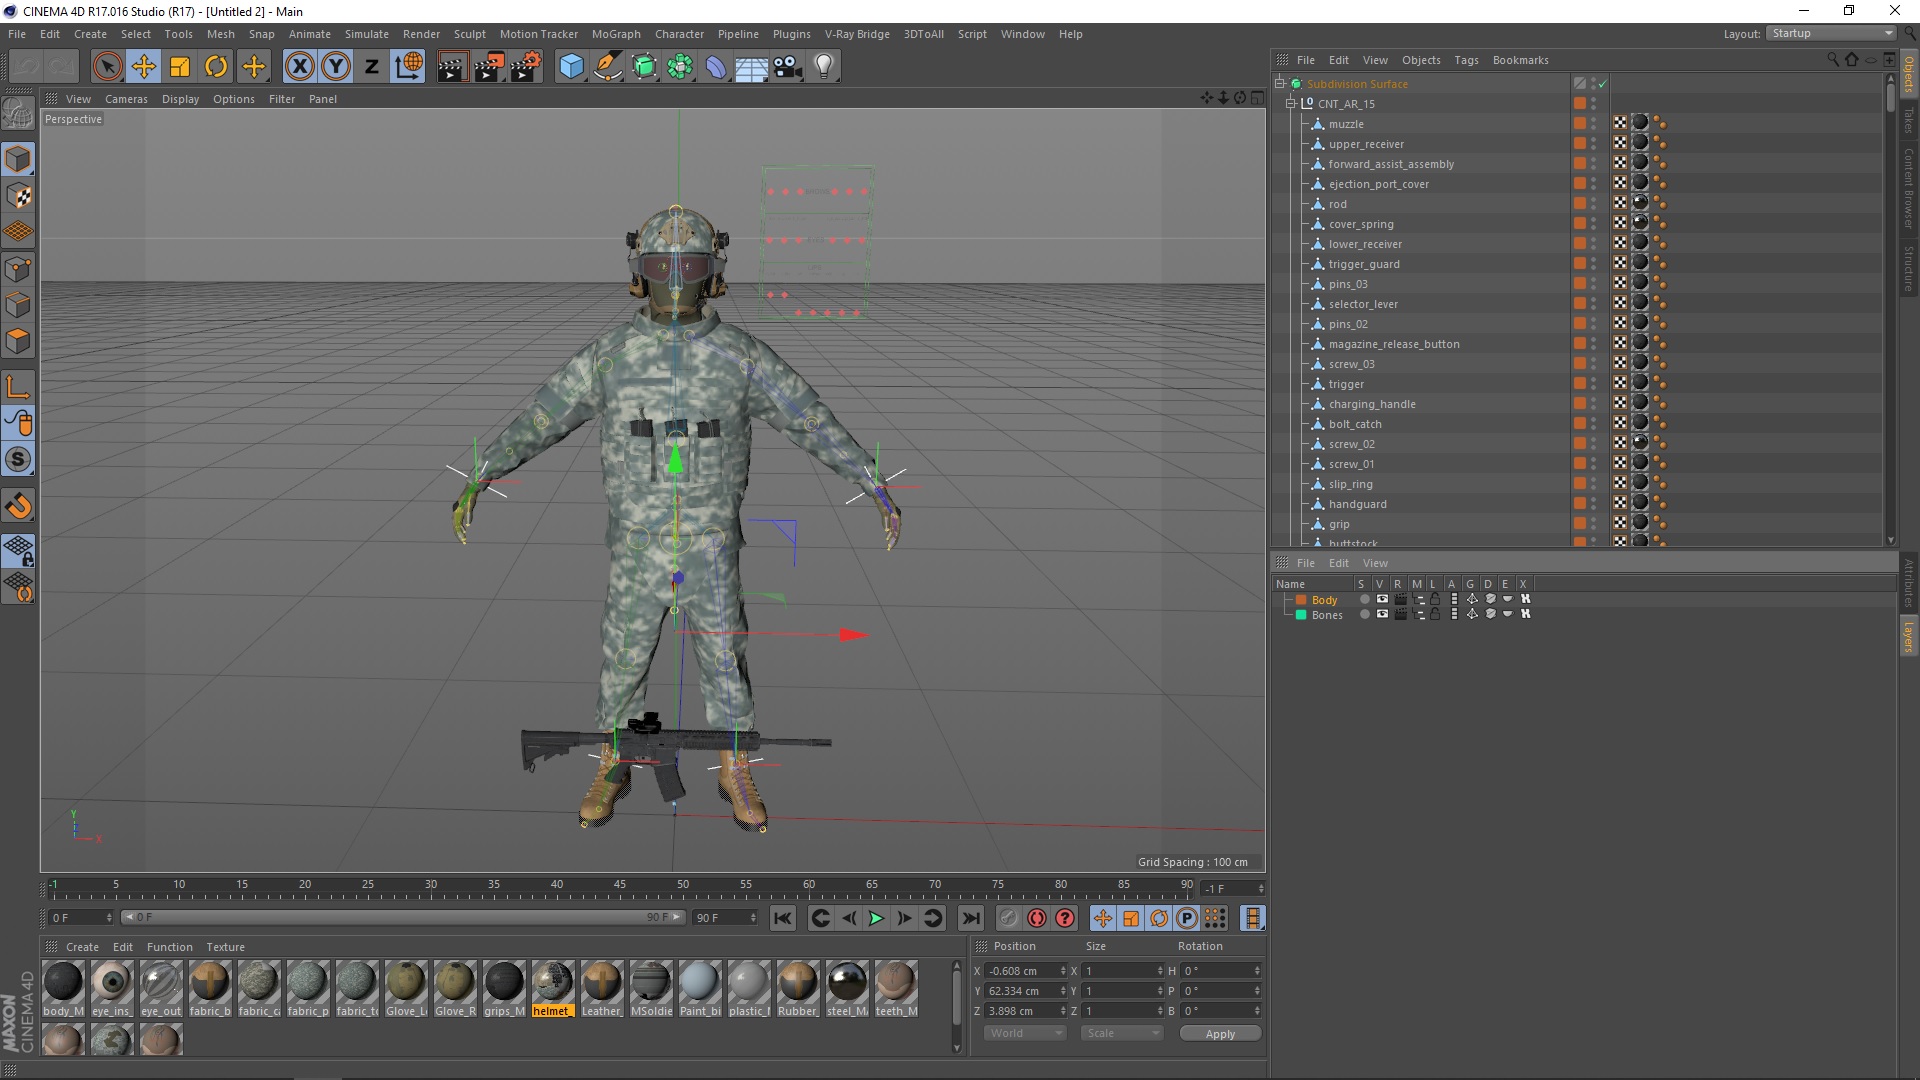Screen dimensions: 1920x1080
Task: Open the spline Pen tool
Action: click(608, 67)
